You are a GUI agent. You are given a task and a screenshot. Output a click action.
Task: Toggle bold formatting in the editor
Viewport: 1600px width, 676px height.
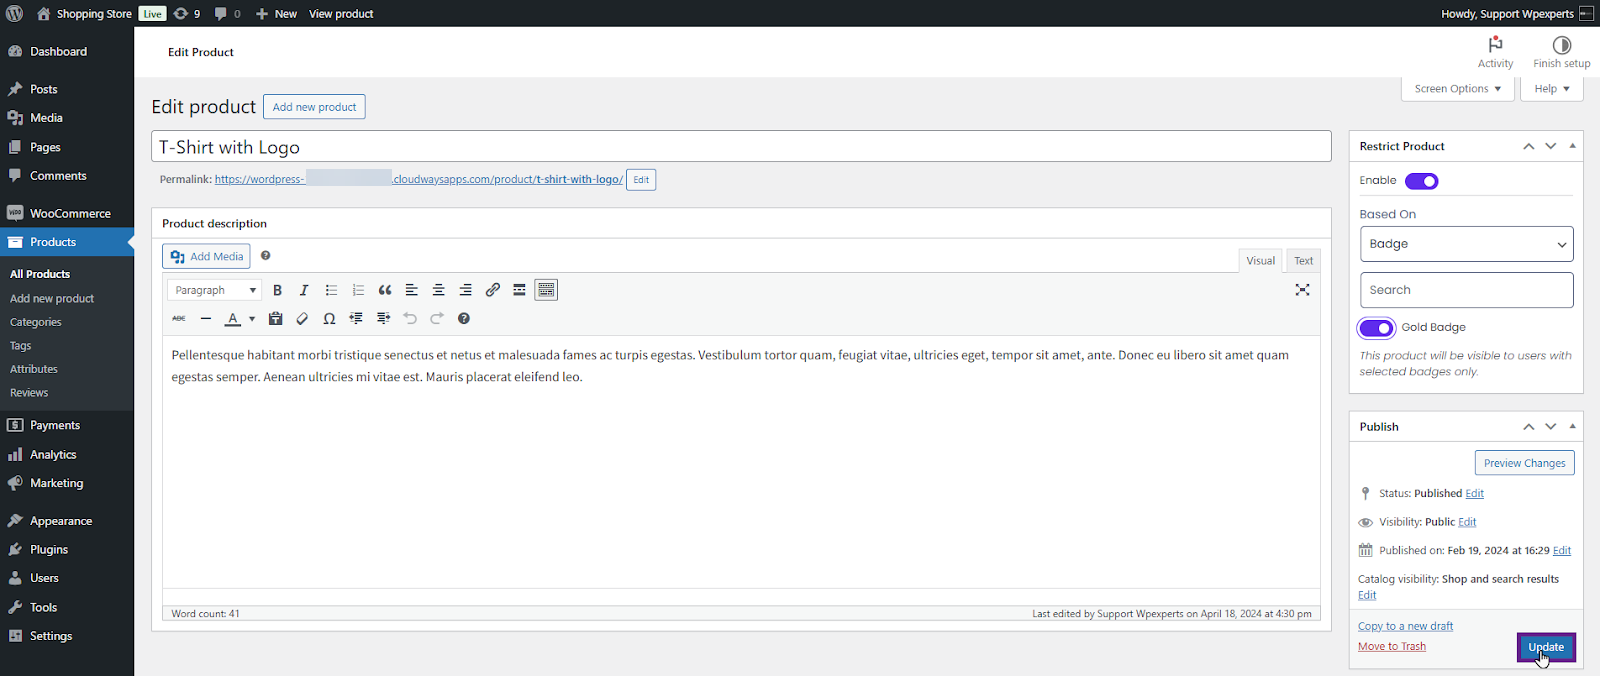pos(277,290)
